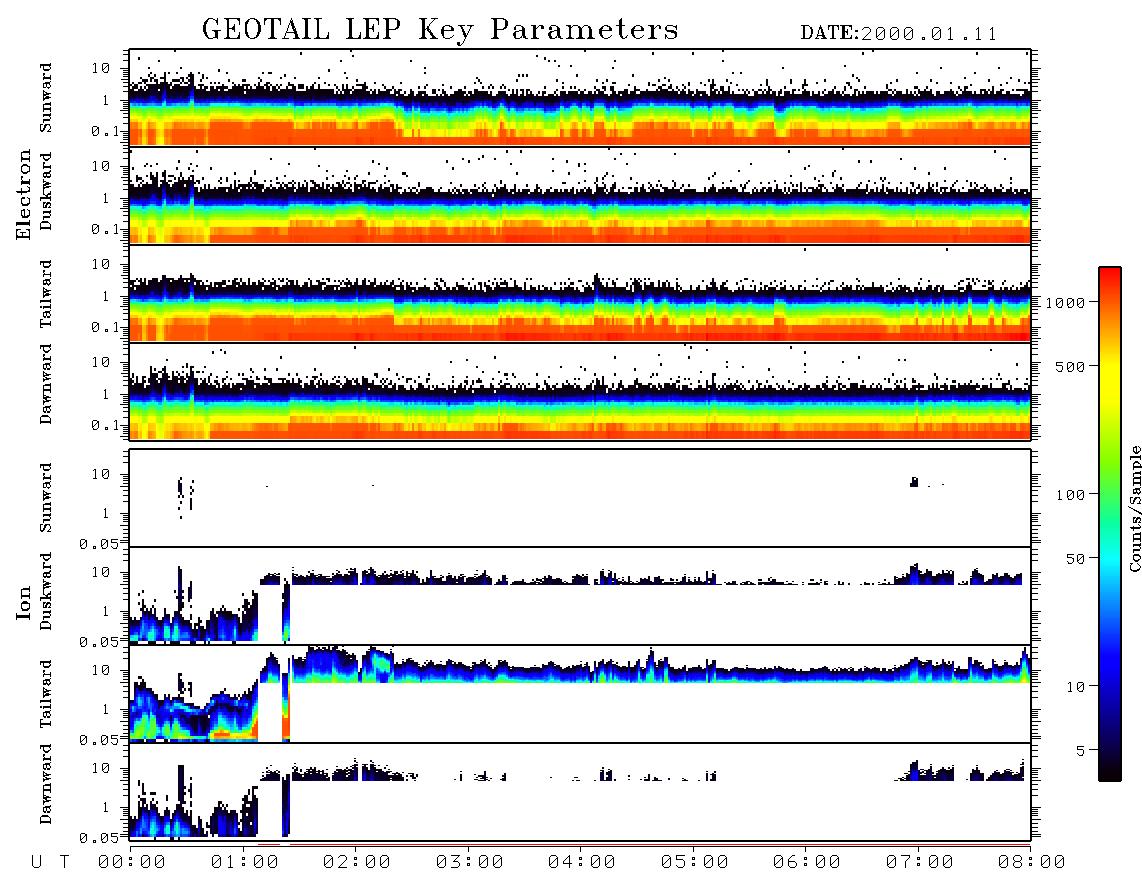Click inside the Ion Tailward spectrogram panel

coord(580,694)
